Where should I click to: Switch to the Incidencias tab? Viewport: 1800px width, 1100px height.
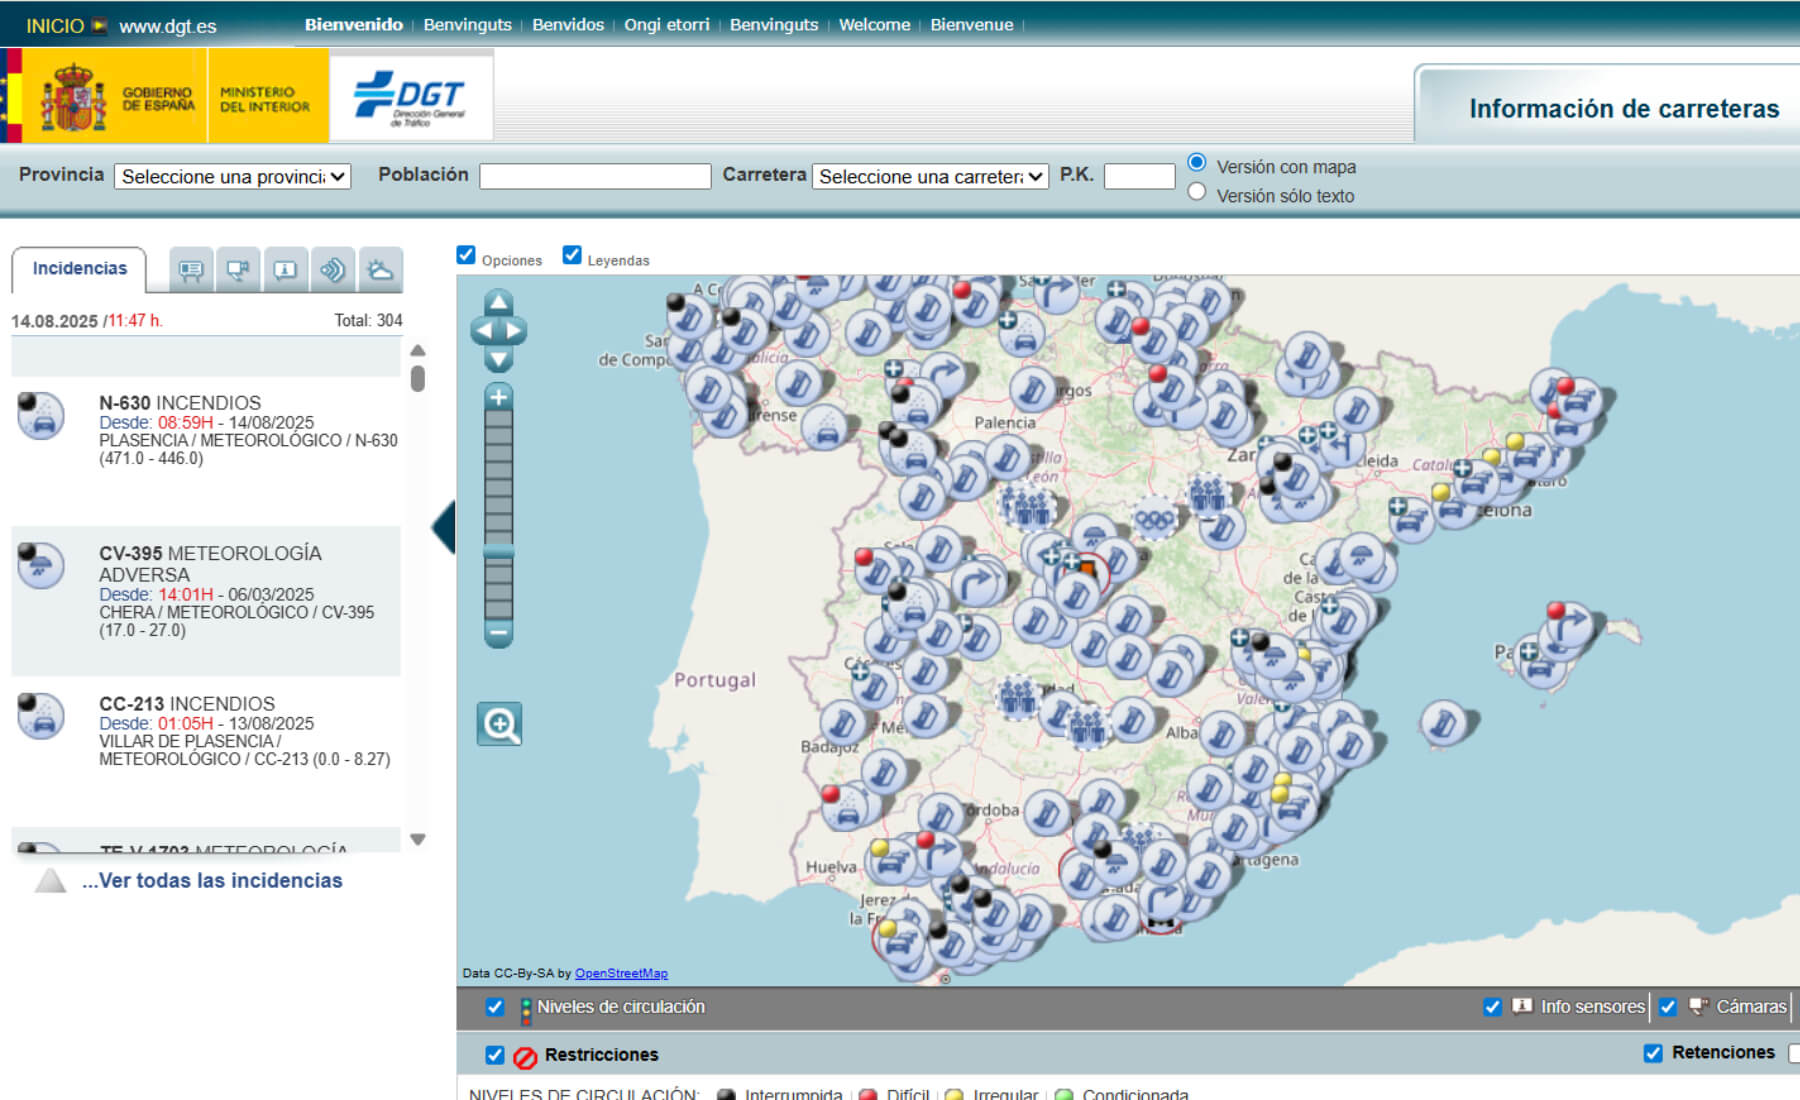pyautogui.click(x=78, y=267)
